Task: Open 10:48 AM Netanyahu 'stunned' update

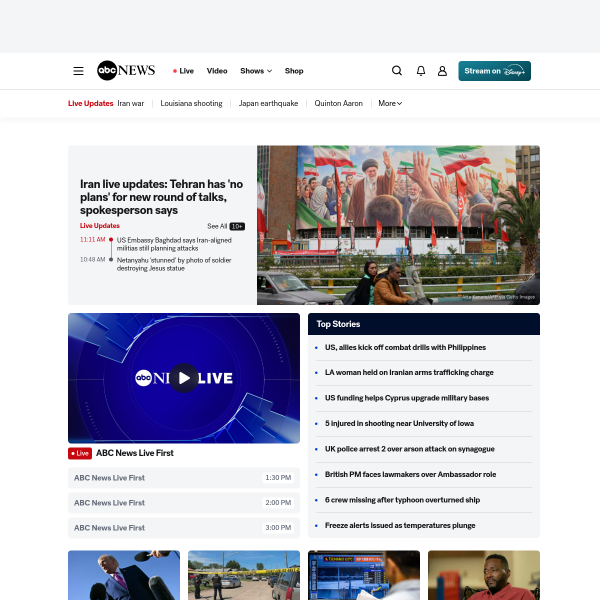Action: 174,264
